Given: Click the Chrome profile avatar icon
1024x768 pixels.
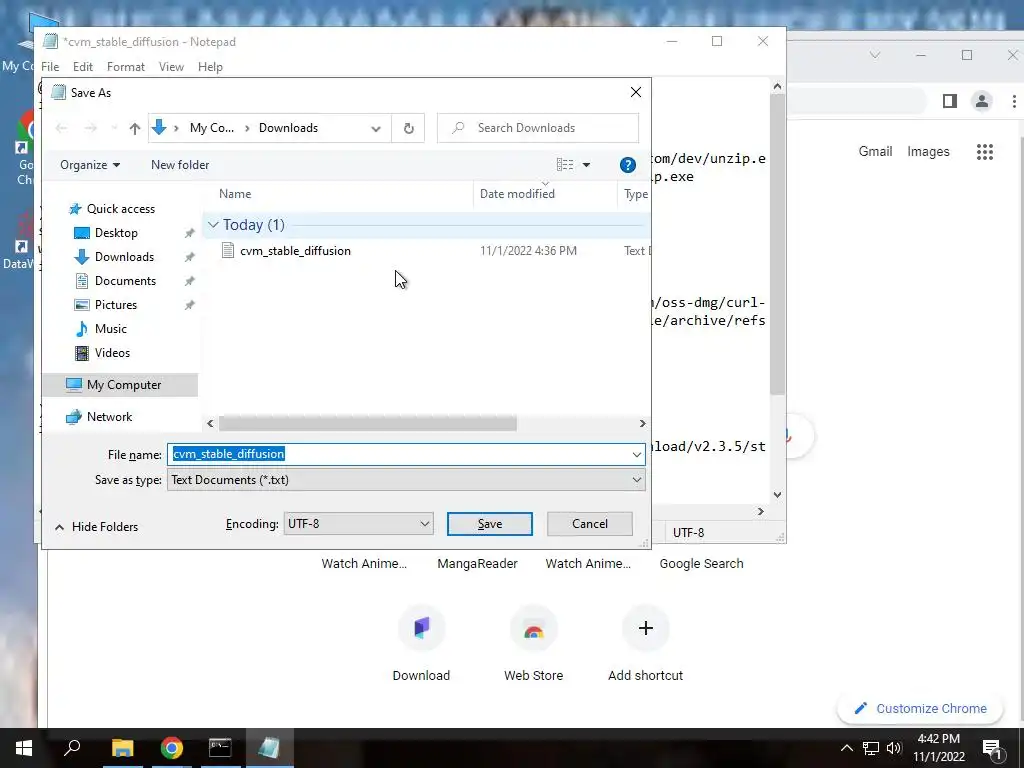Looking at the screenshot, I should 982,101.
